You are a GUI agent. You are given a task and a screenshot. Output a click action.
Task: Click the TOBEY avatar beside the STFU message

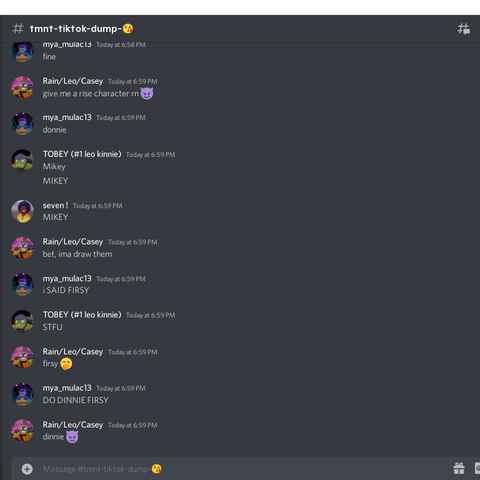pos(22,321)
